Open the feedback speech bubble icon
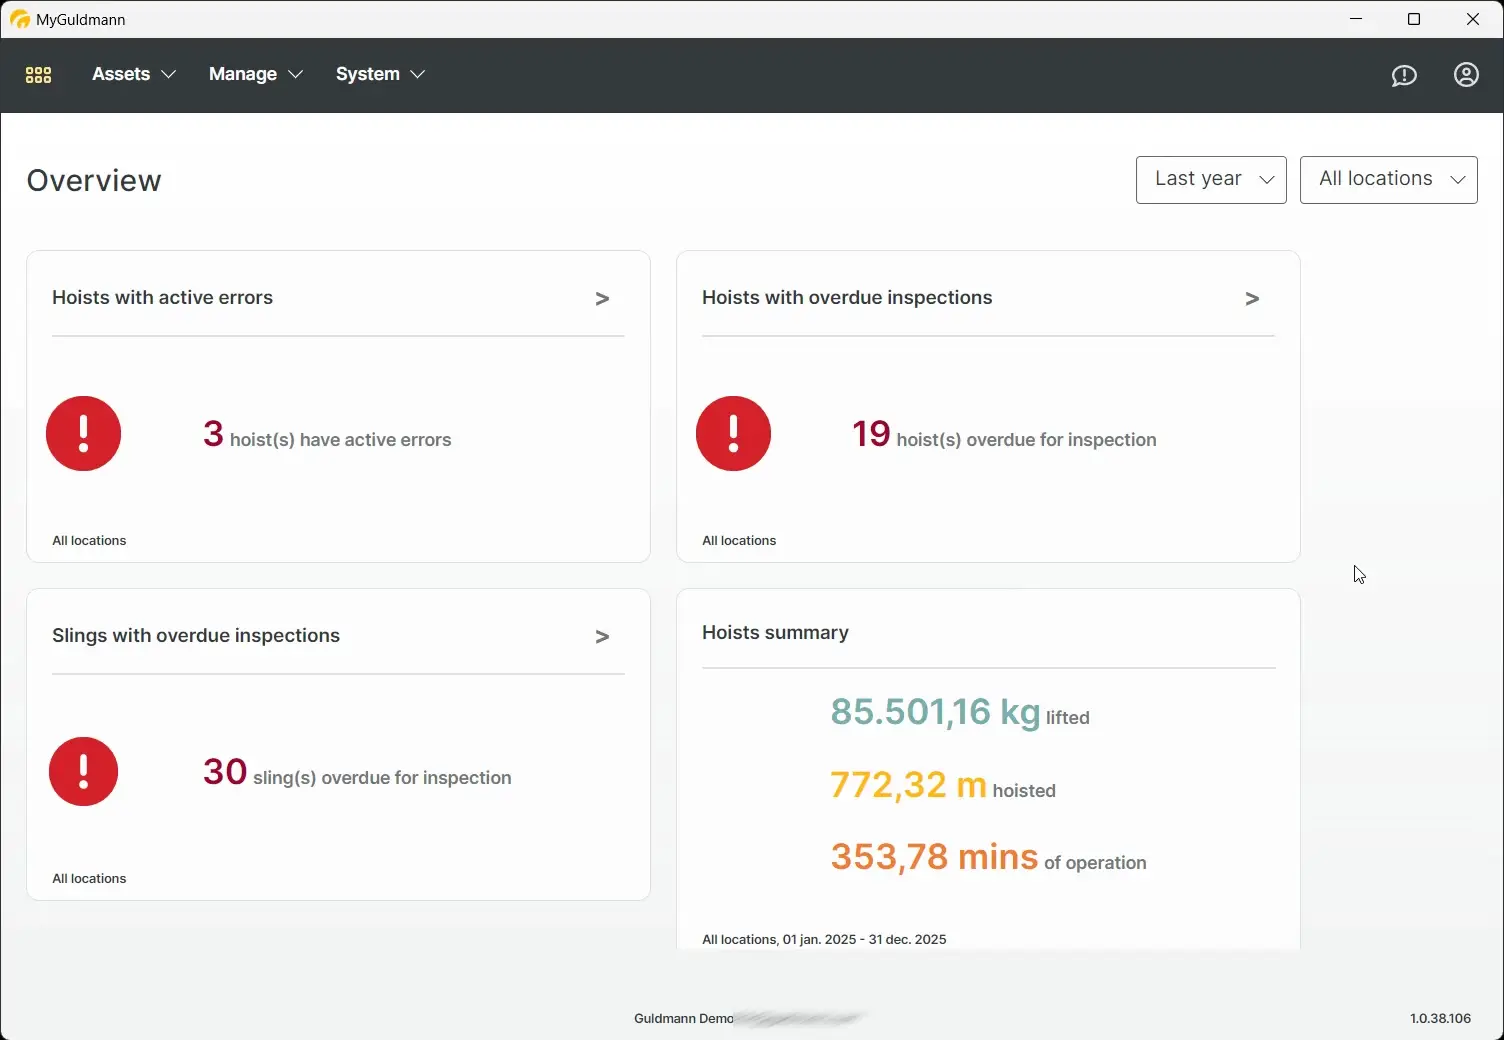The width and height of the screenshot is (1504, 1040). (x=1404, y=75)
